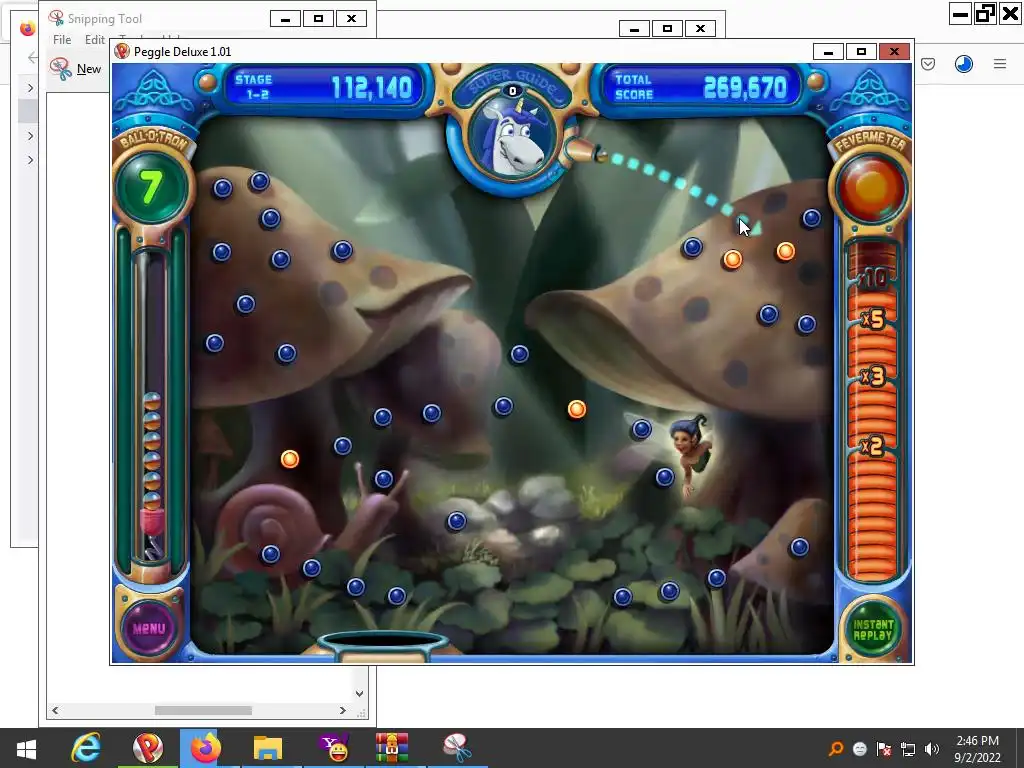Switch to Firefox in the taskbar
Screen dimensions: 1024x768
[x=205, y=748]
